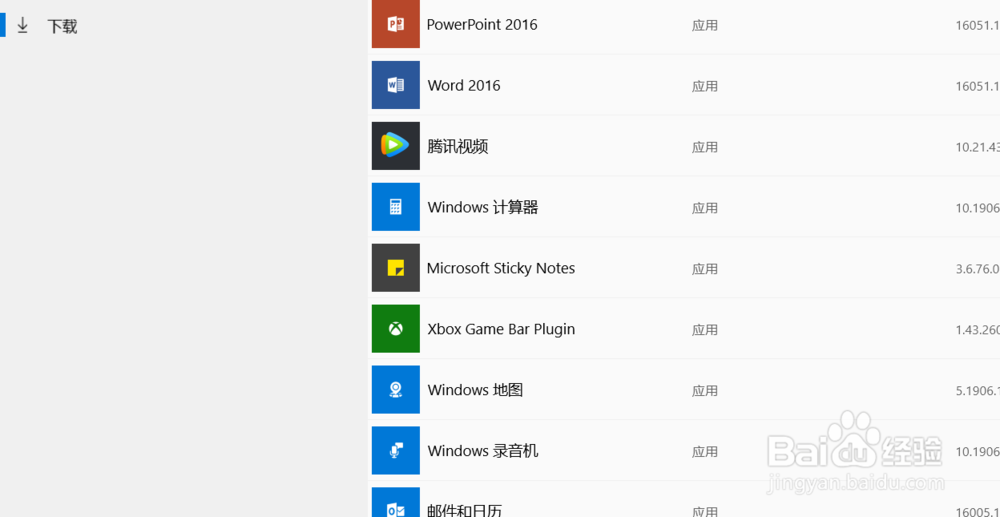1000x517 pixels.
Task: Click version number in PowerPoint 2016 row
Action: click(977, 25)
